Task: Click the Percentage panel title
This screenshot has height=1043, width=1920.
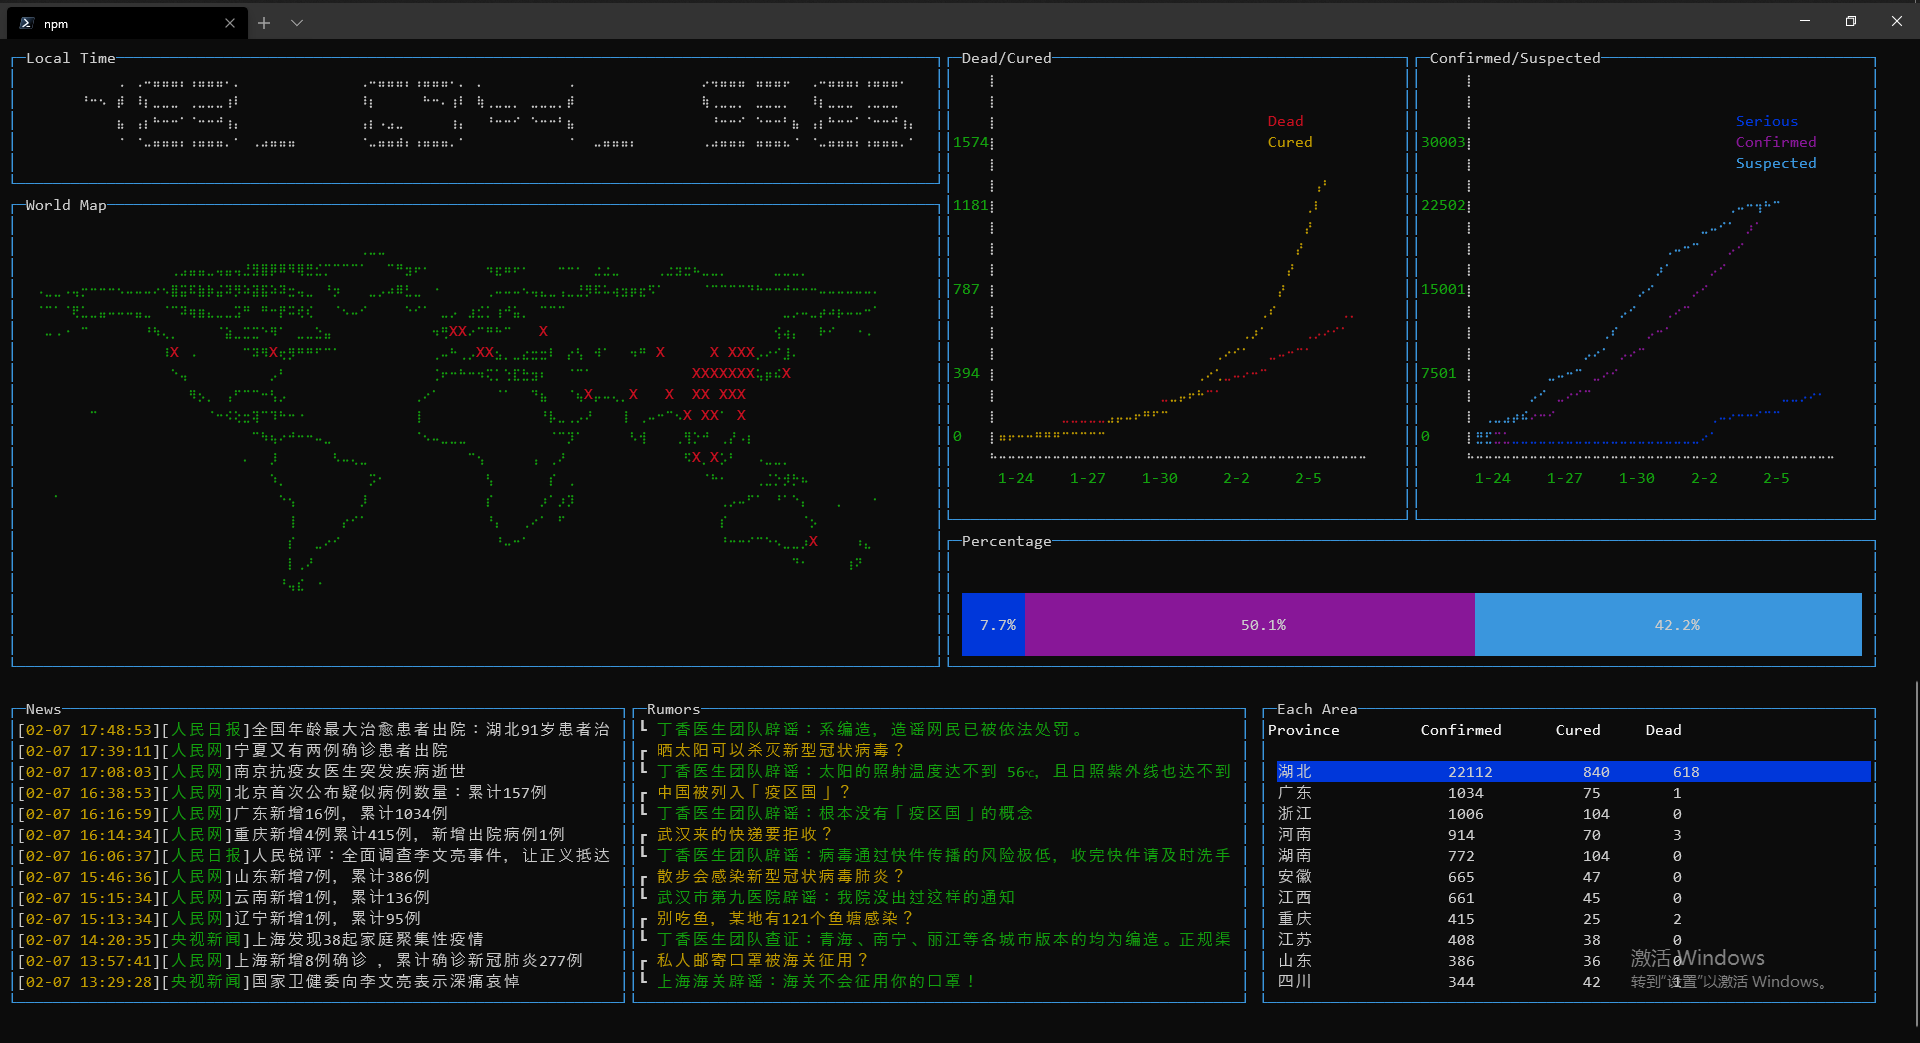Action: (1006, 541)
